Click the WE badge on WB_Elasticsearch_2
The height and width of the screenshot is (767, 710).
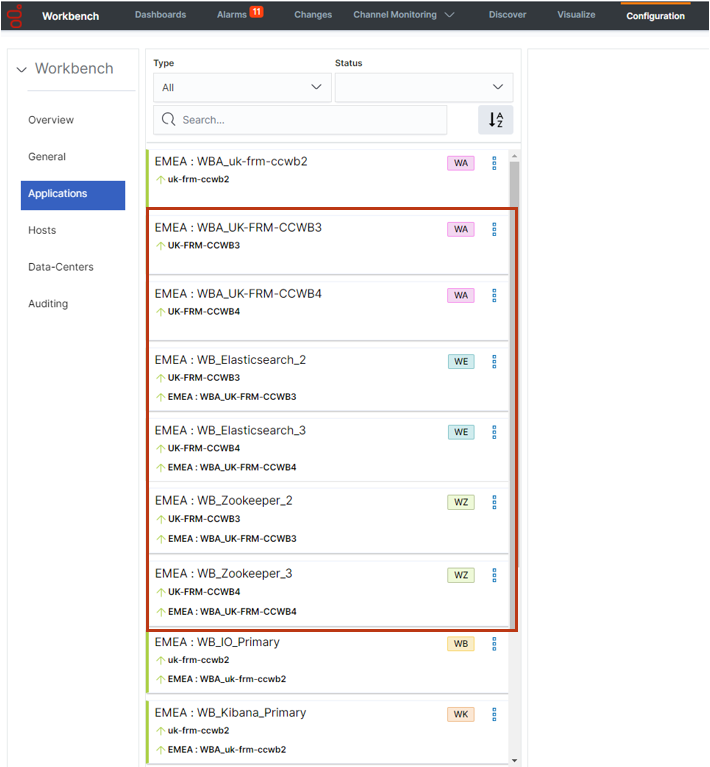[x=461, y=361]
